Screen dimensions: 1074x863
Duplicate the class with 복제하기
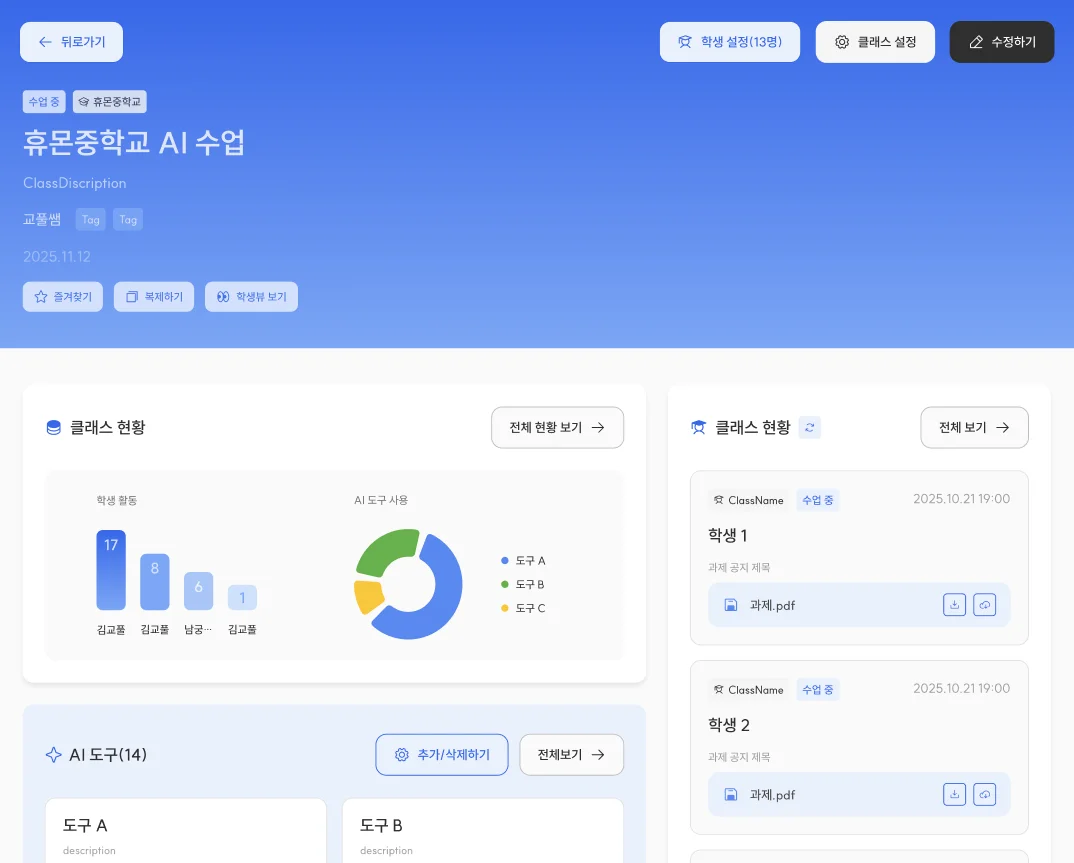154,297
